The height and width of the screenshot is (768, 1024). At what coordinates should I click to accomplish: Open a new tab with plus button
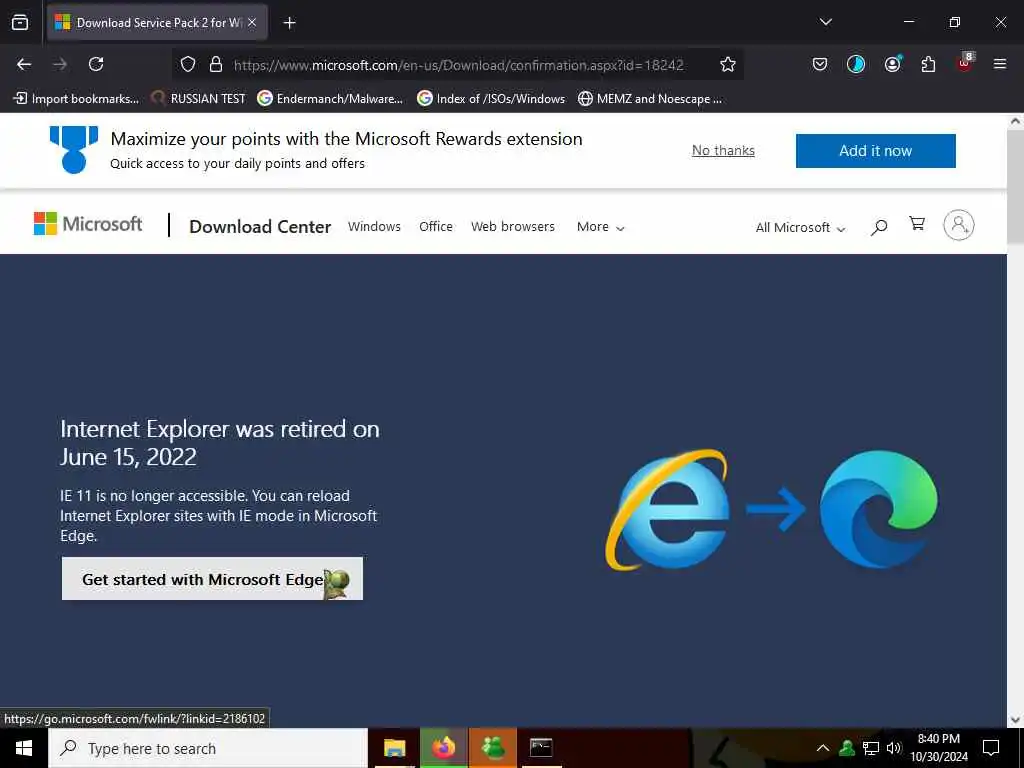(289, 23)
